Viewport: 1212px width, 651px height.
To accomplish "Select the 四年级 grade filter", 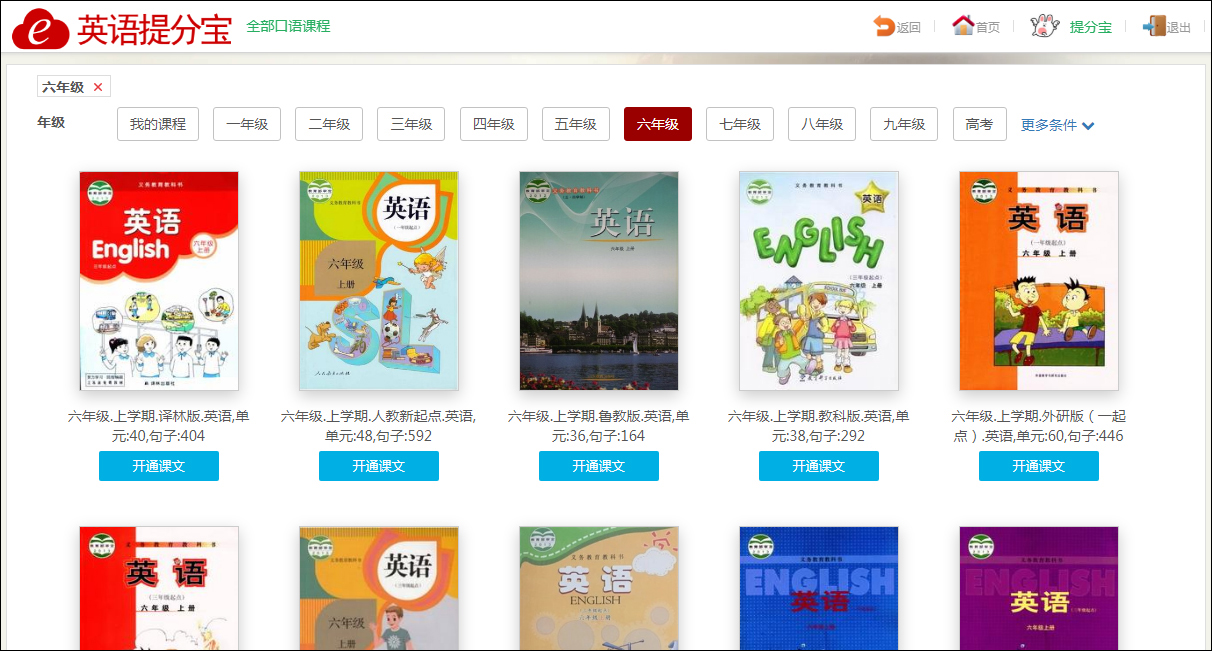I will [494, 124].
